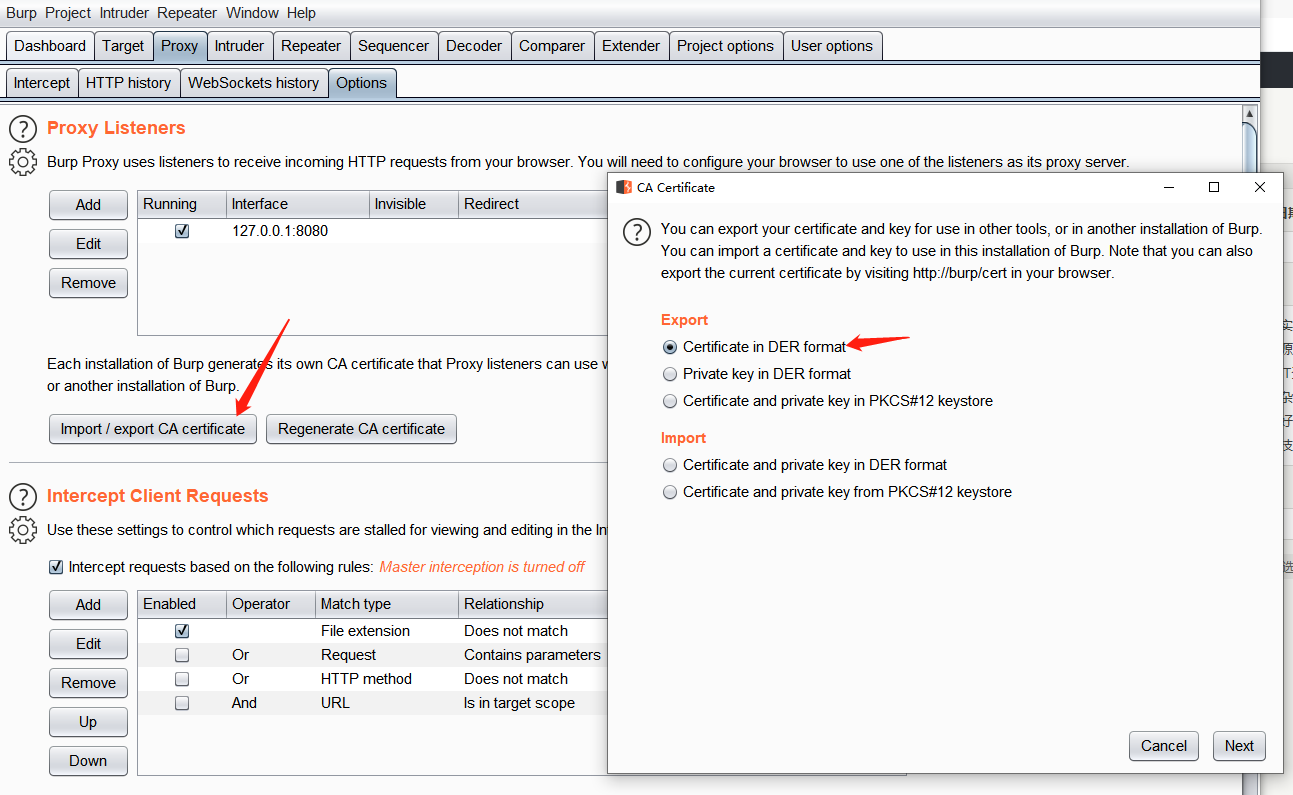Click the help icon in CA Certificate dialog
This screenshot has width=1293, height=795.
coord(637,233)
